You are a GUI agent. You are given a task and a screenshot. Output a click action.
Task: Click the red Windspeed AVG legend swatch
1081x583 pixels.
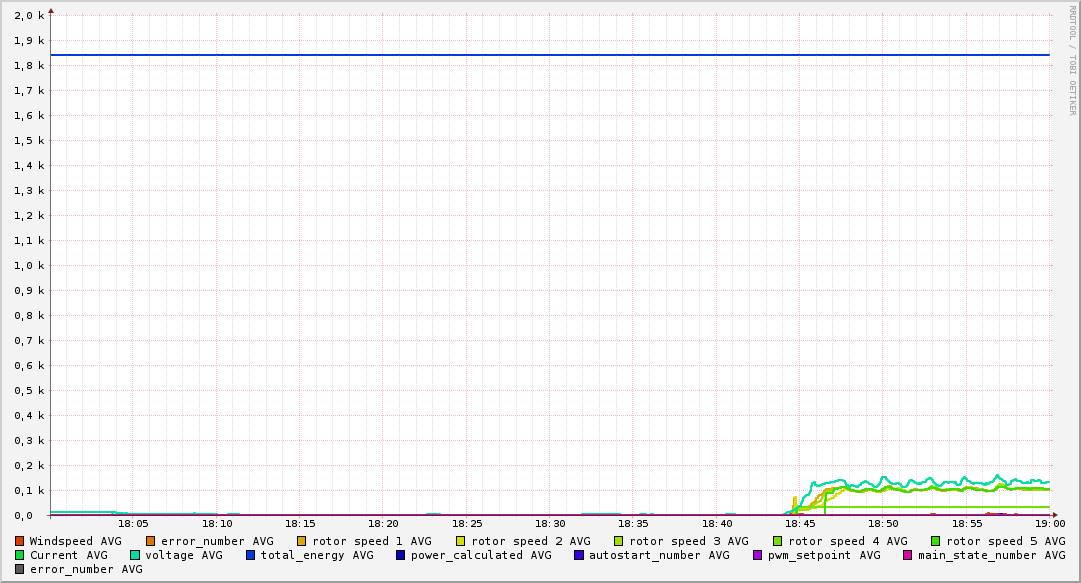click(x=19, y=541)
